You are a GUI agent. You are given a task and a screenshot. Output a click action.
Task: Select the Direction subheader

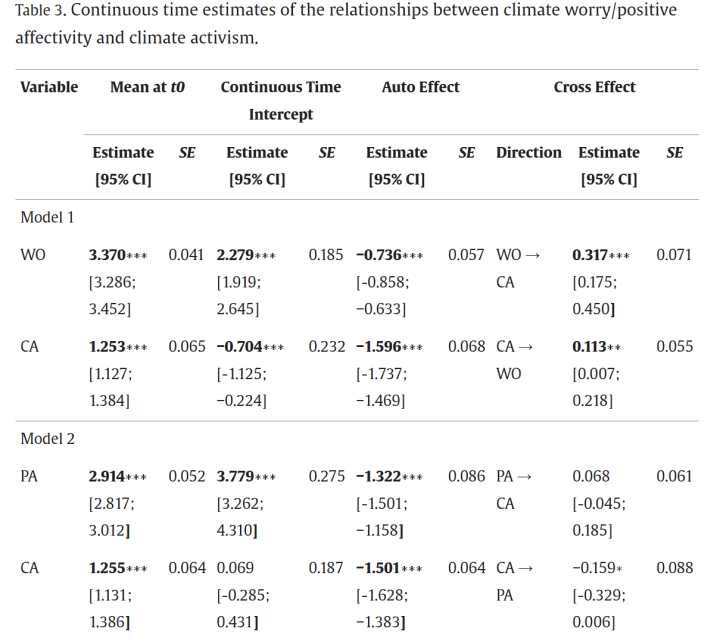click(528, 152)
